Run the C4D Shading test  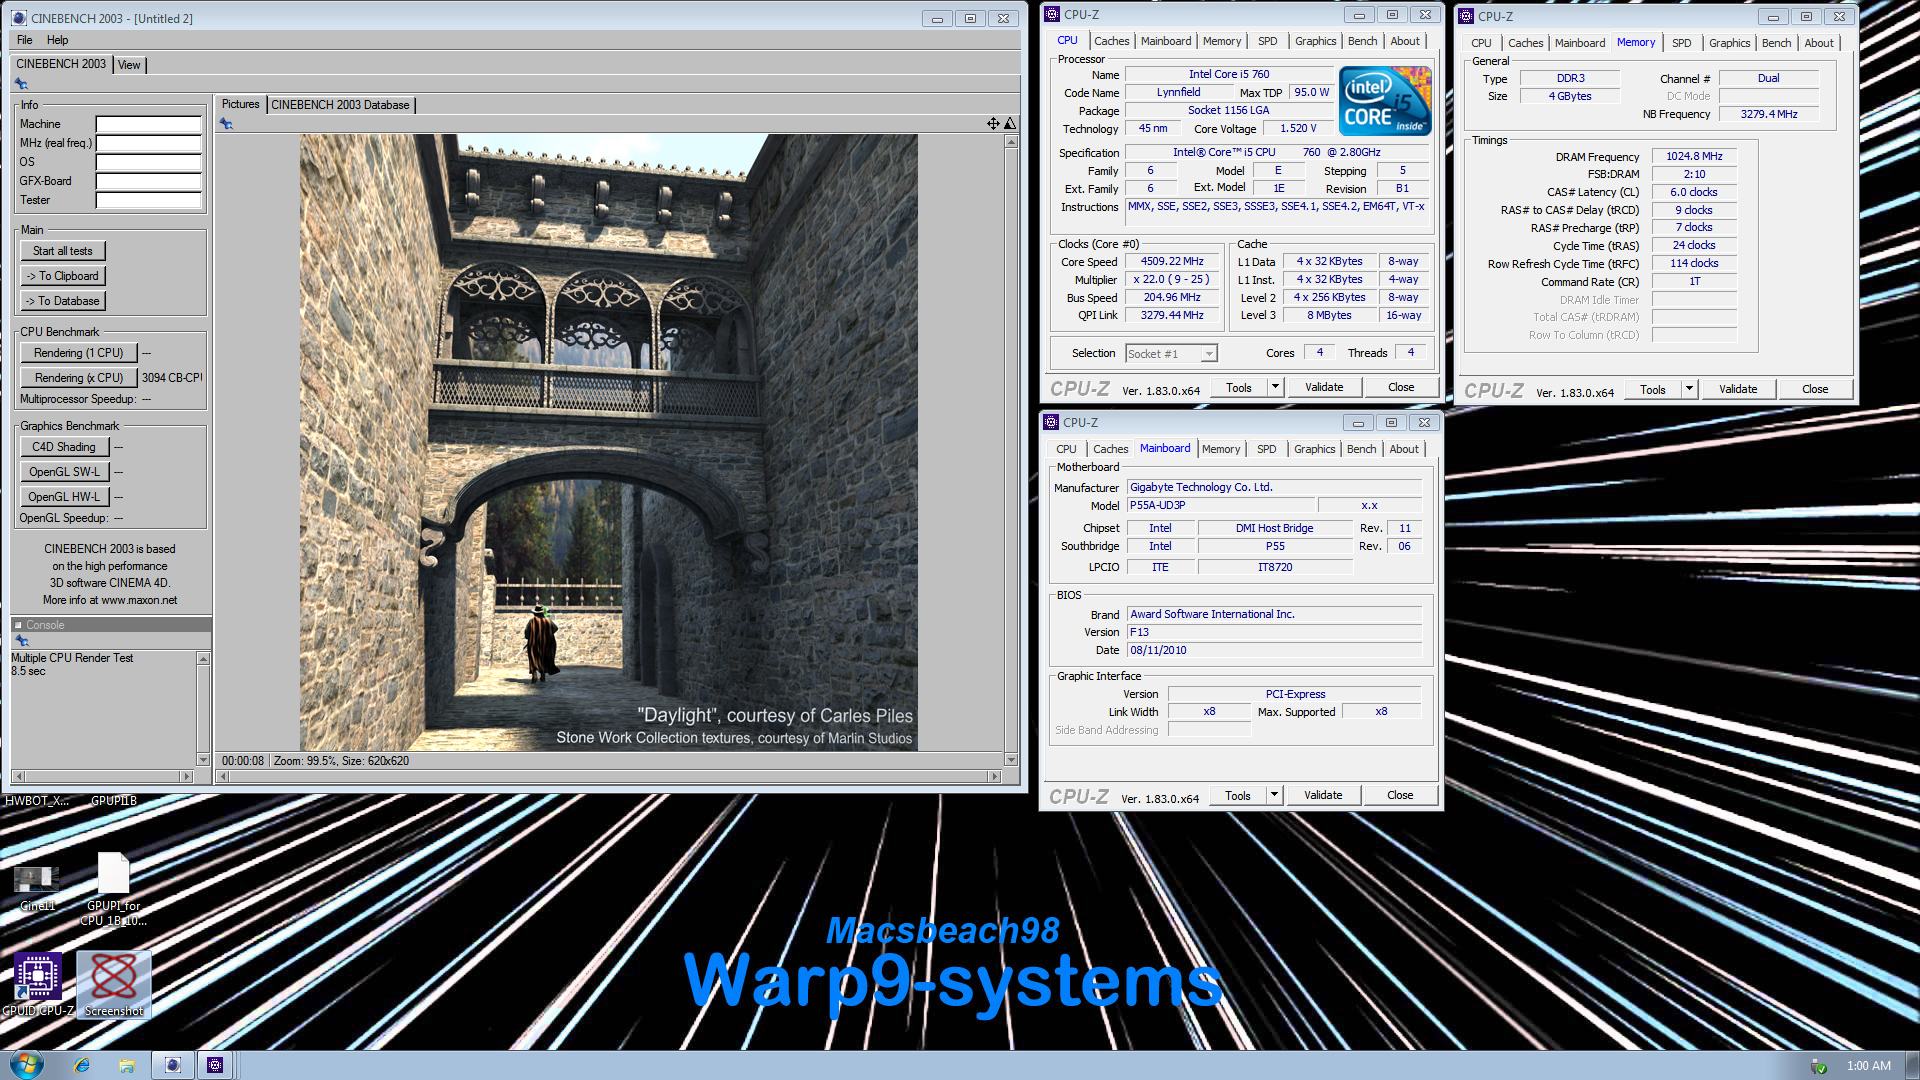point(64,447)
